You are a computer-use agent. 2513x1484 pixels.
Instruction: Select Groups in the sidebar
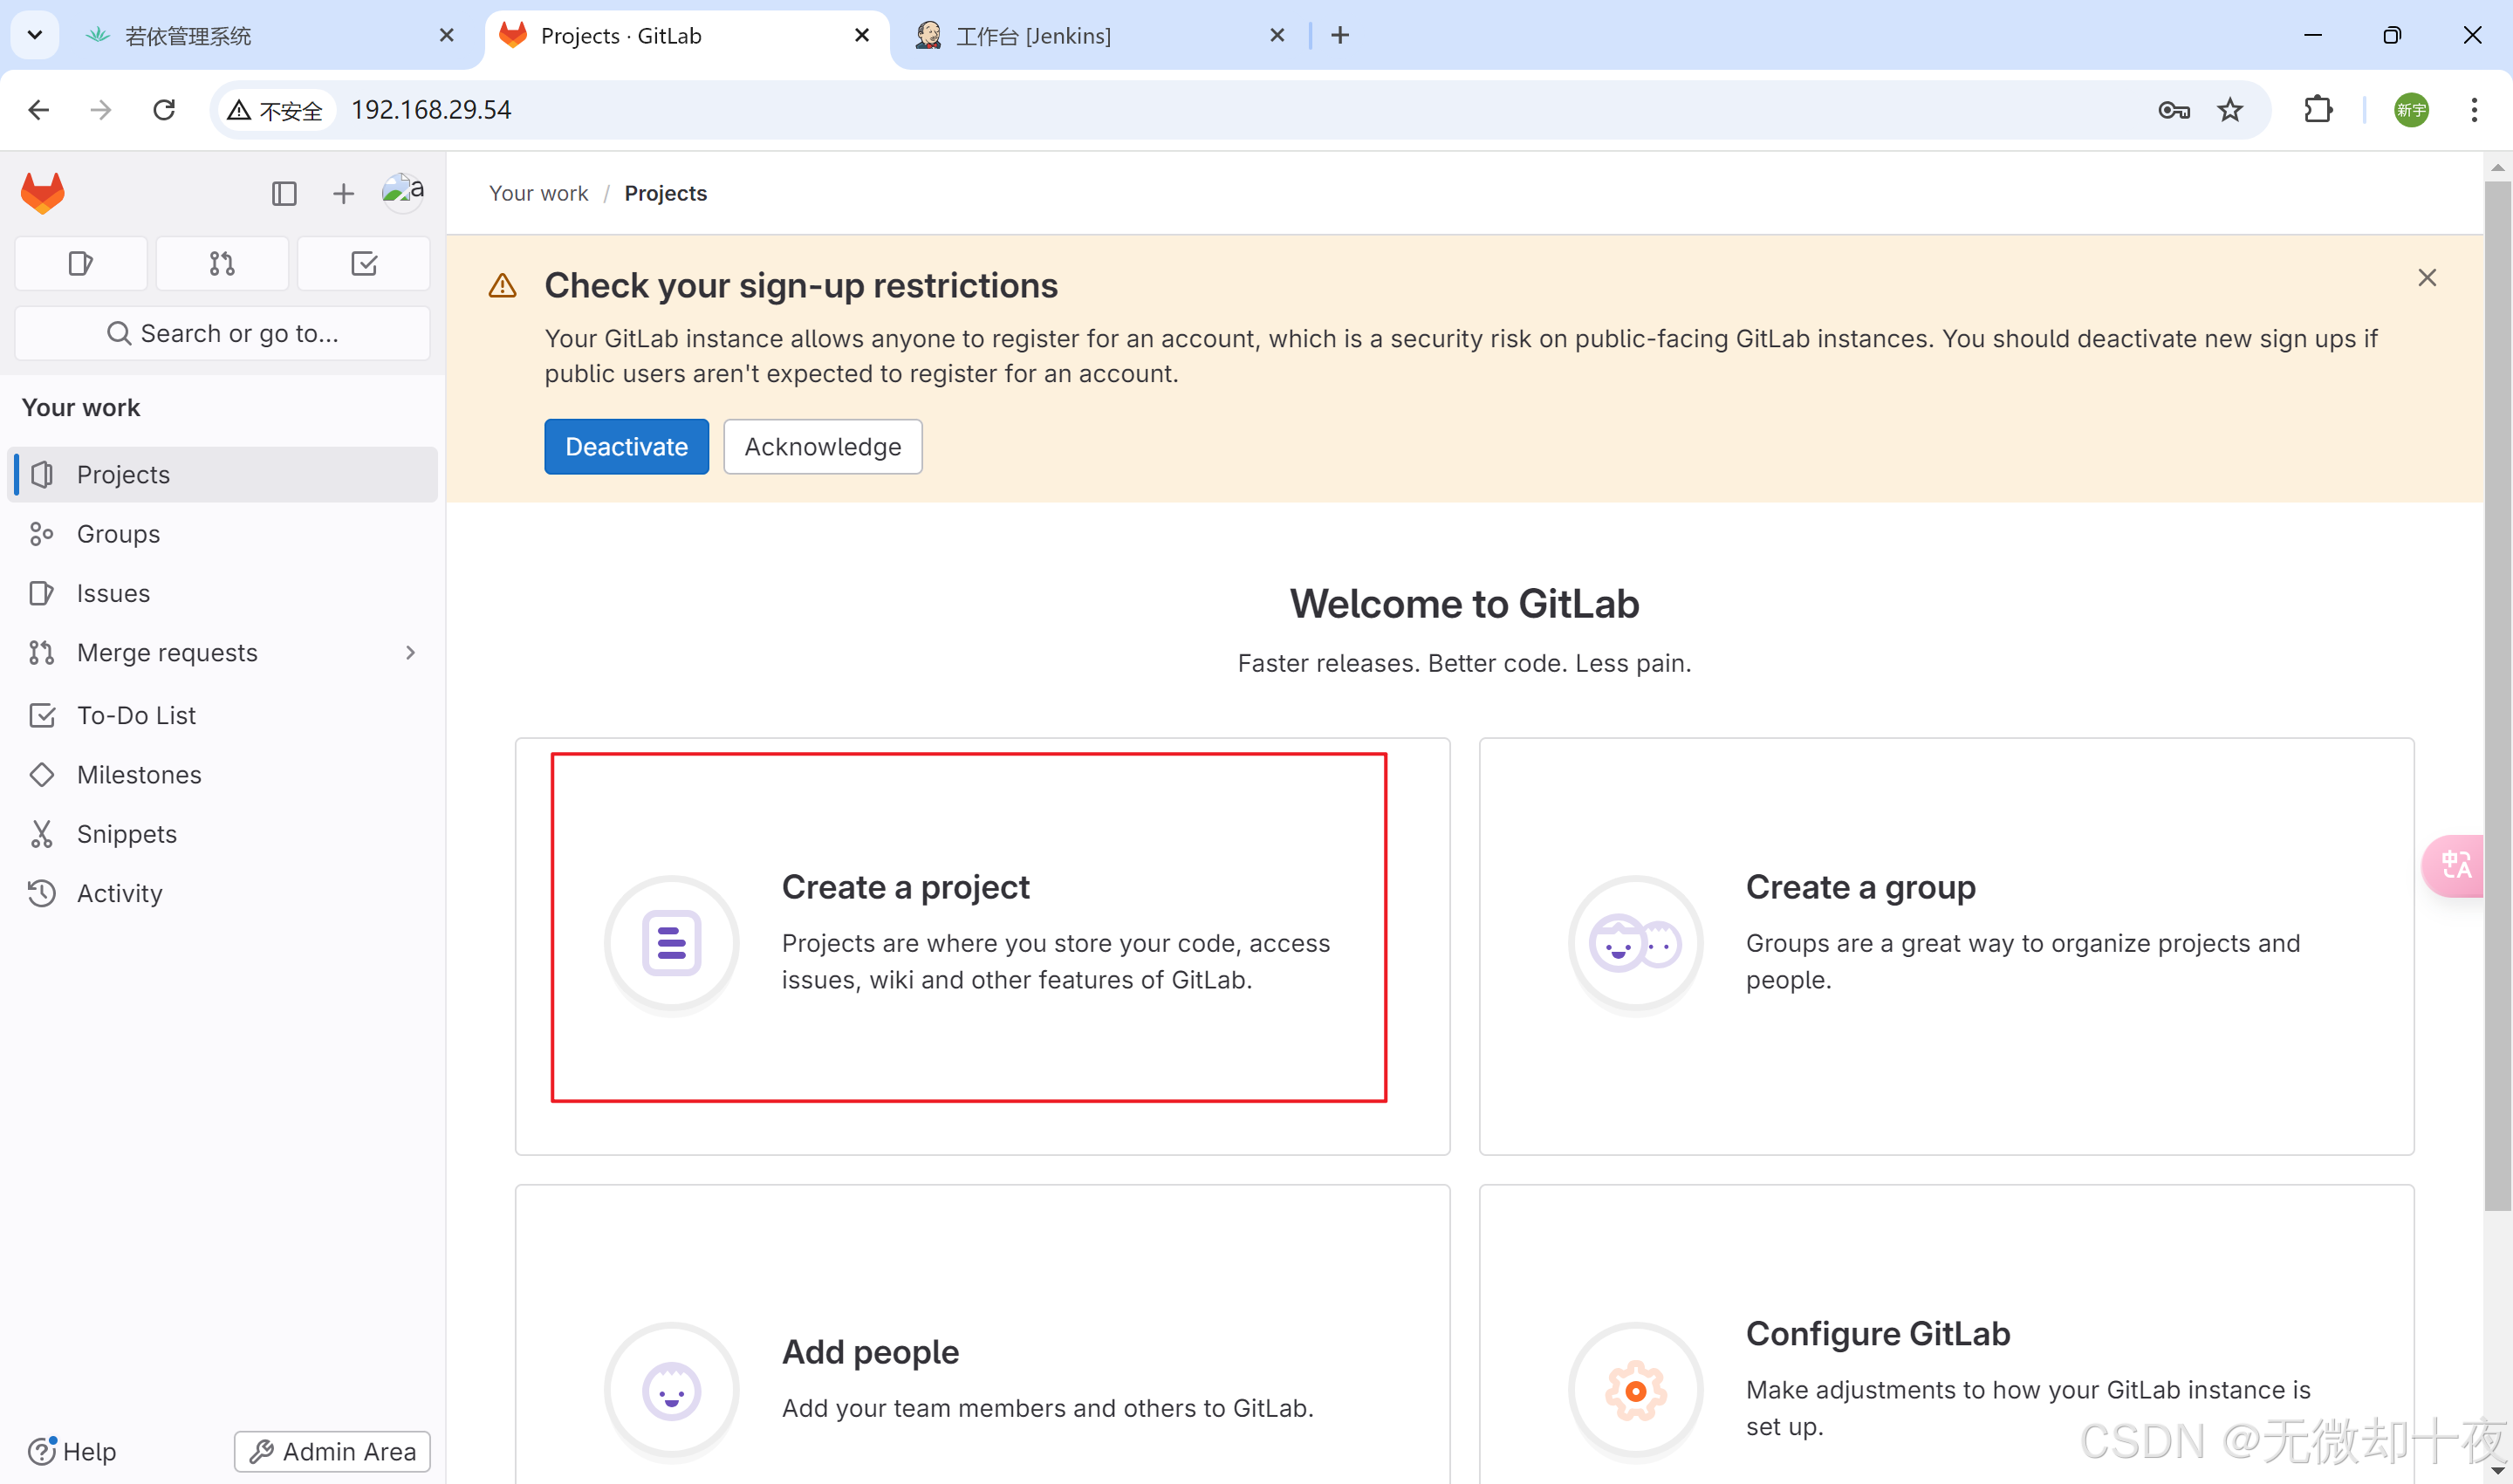pyautogui.click(x=118, y=534)
